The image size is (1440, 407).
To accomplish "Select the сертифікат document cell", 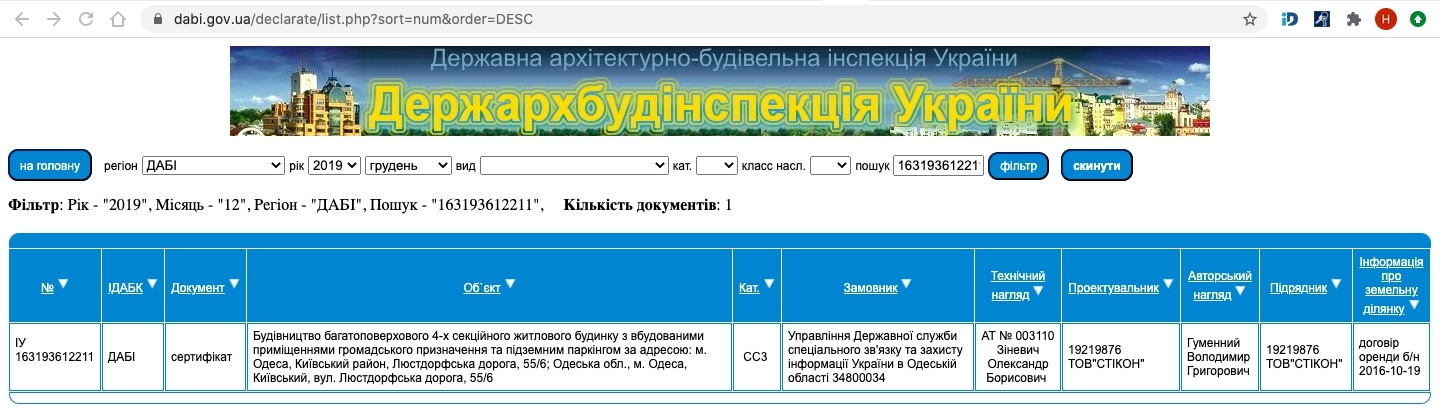I will [205, 356].
